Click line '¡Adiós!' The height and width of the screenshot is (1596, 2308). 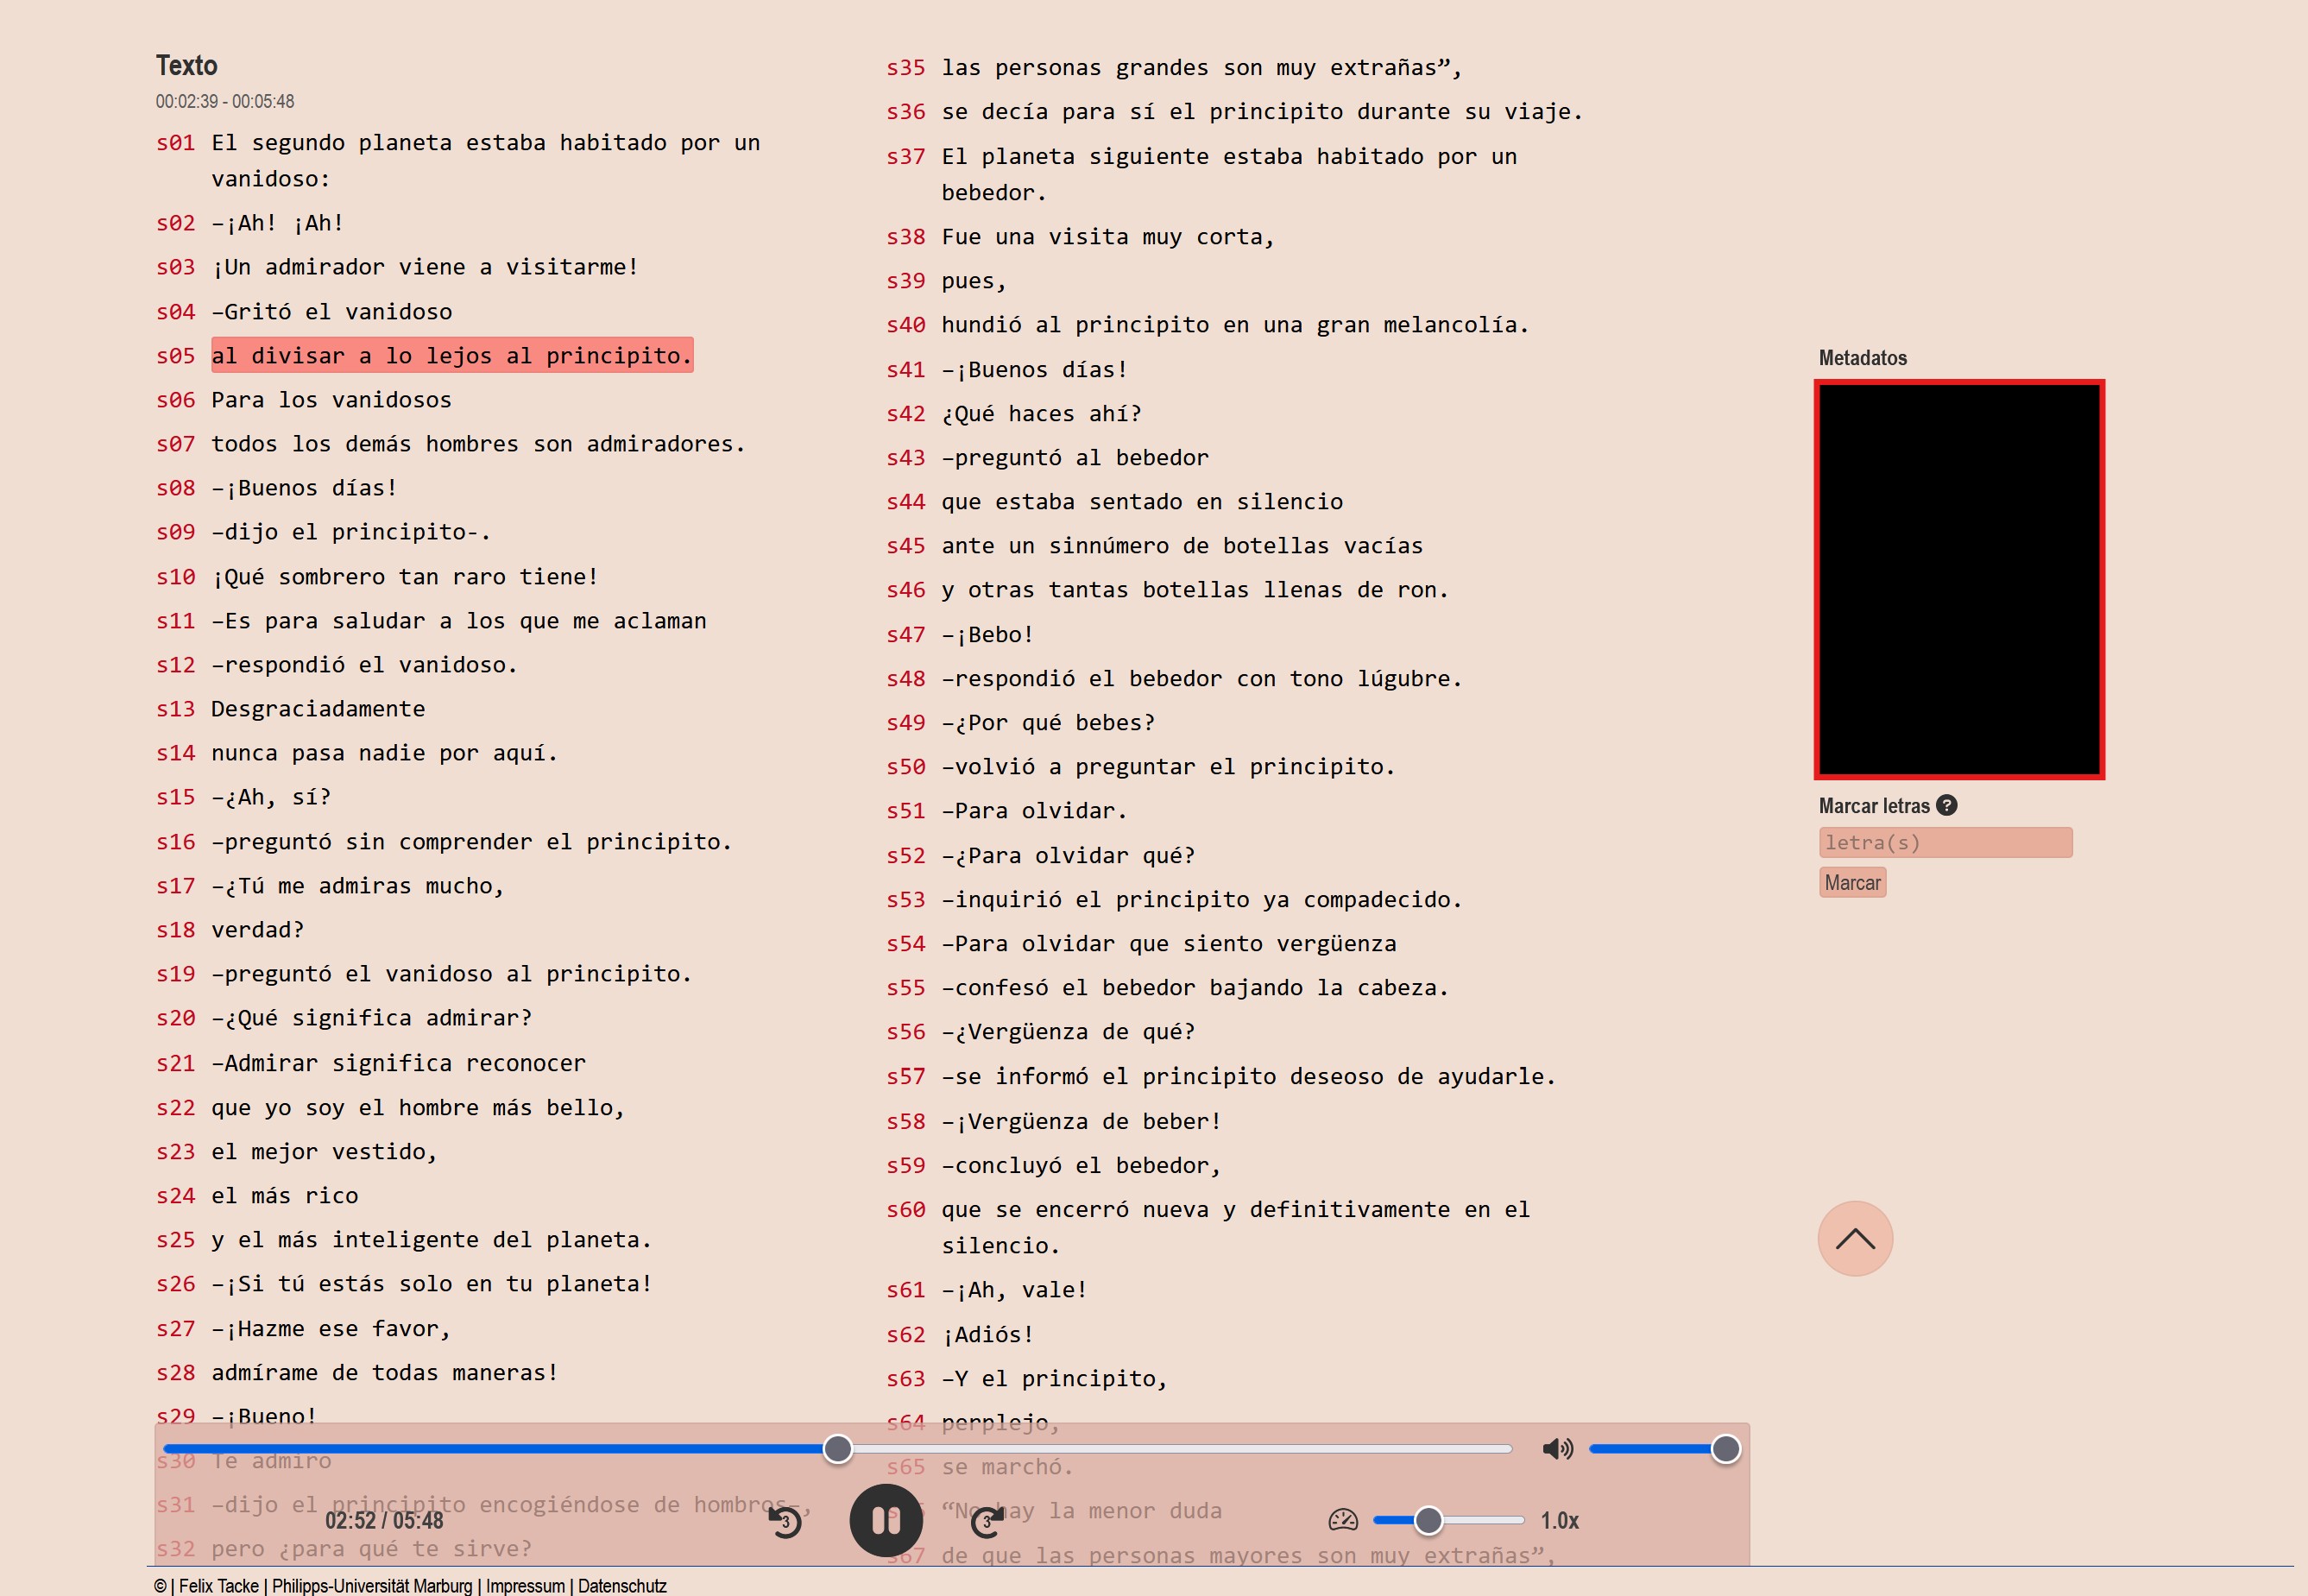coord(988,1334)
